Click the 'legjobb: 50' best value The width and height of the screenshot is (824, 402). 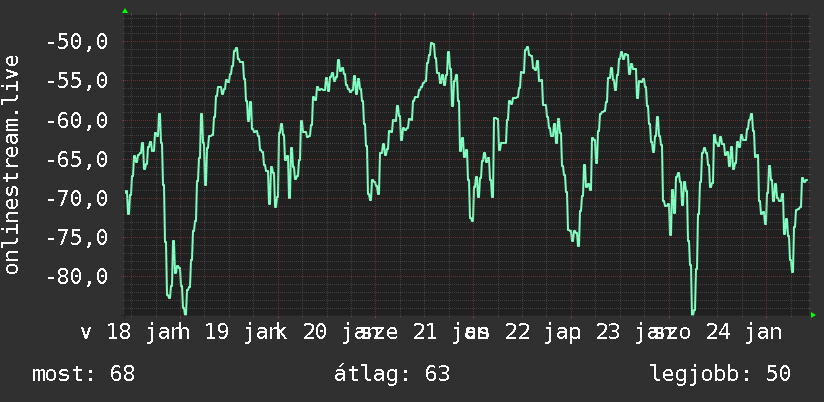(x=720, y=374)
